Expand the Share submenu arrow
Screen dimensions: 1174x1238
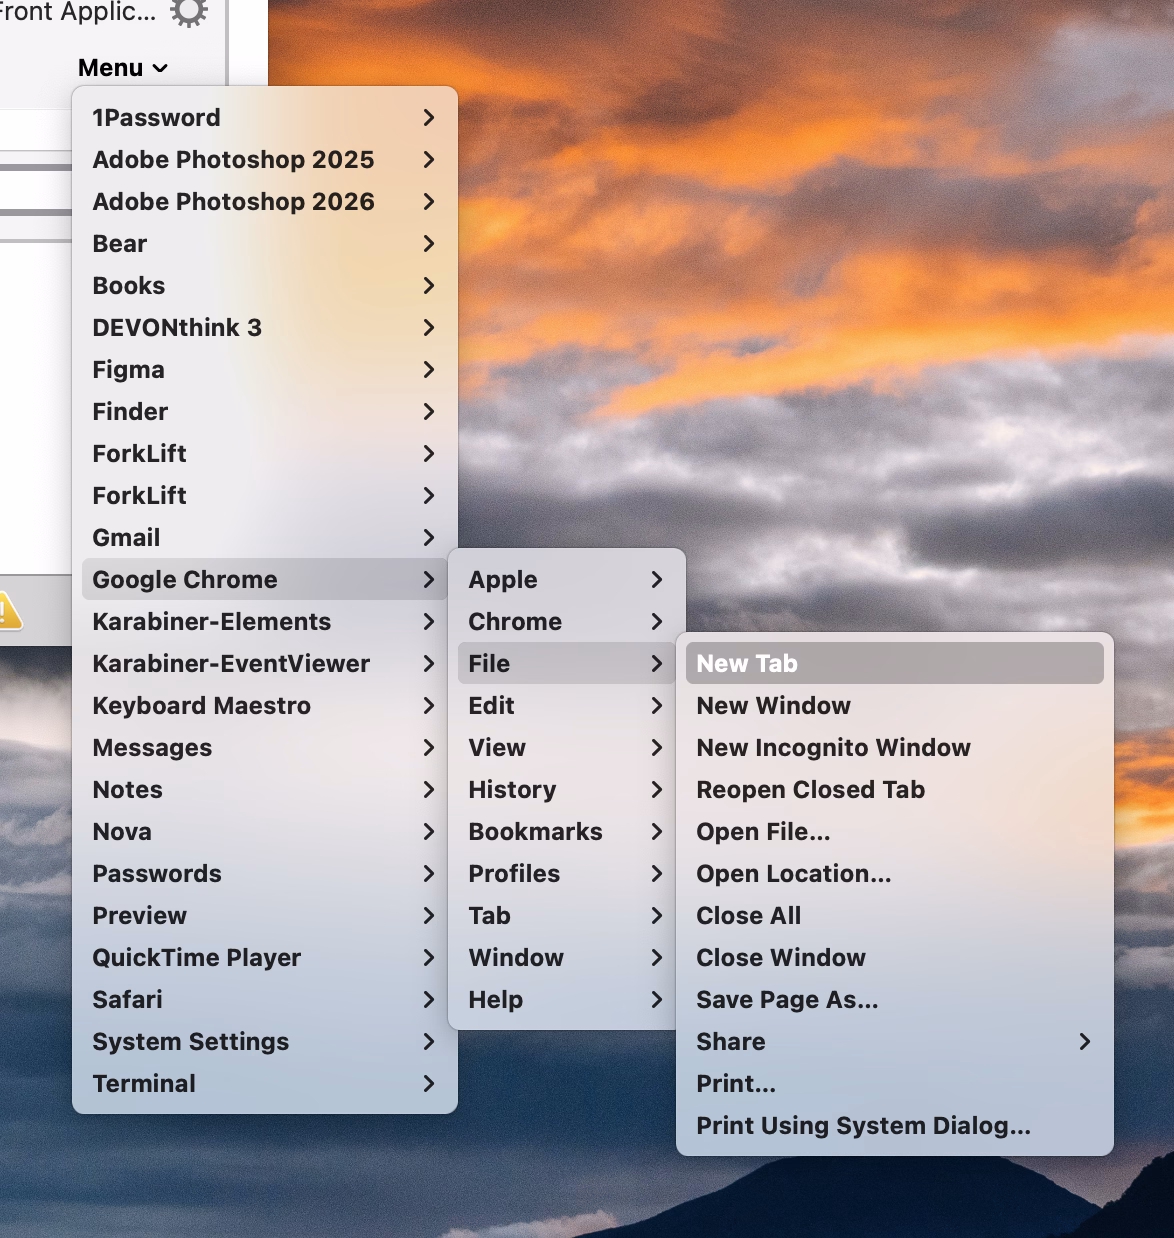pyautogui.click(x=1084, y=1042)
